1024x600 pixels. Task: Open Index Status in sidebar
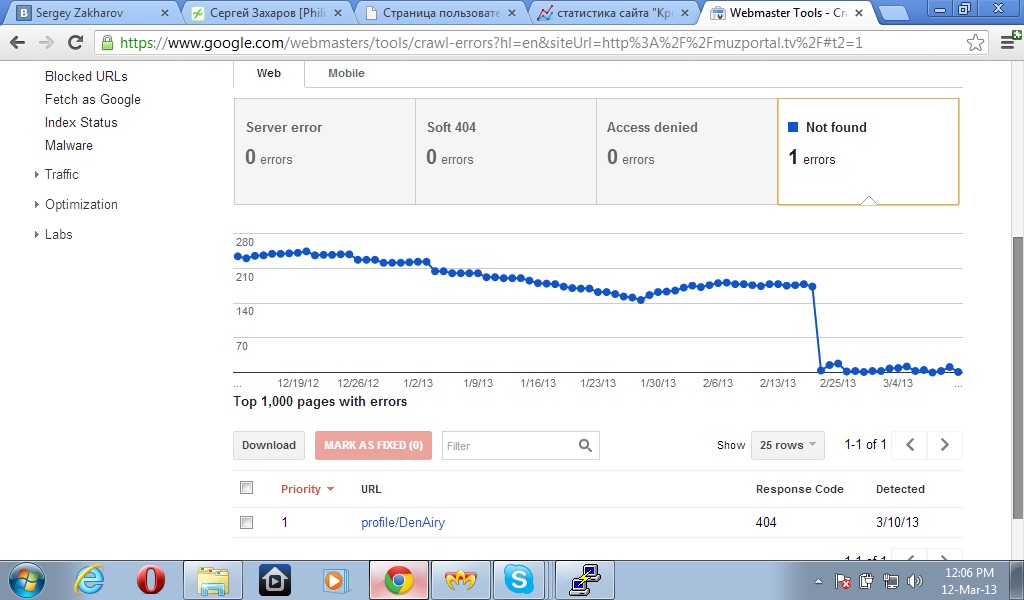tap(81, 122)
